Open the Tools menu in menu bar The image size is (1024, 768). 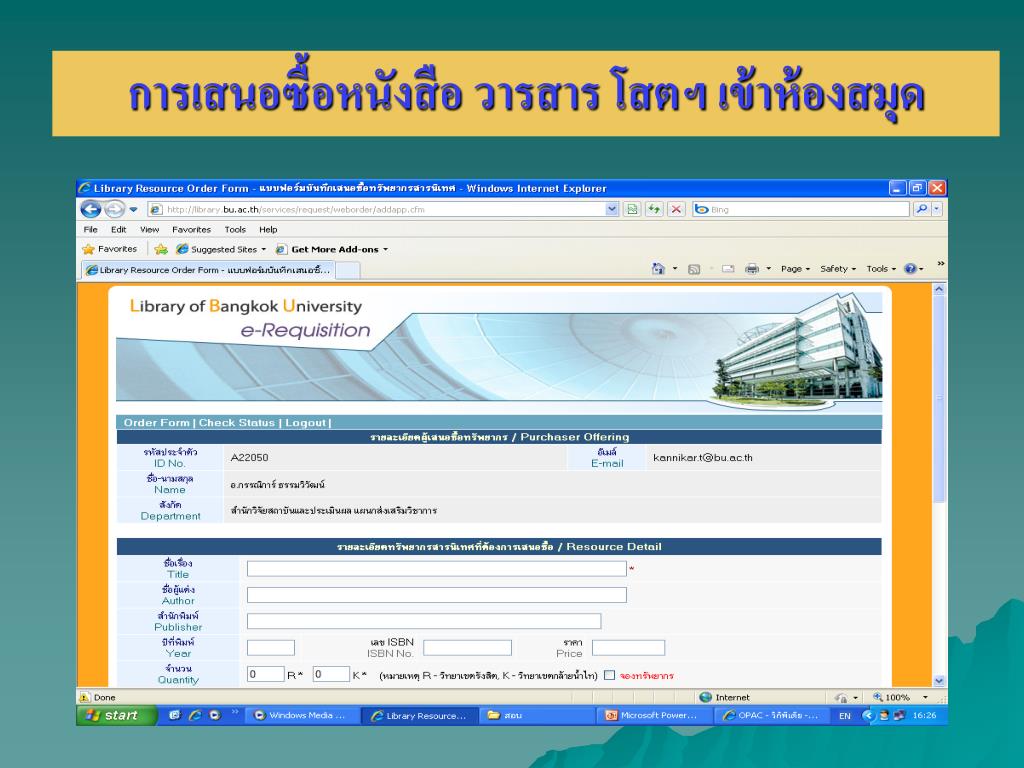tap(235, 230)
